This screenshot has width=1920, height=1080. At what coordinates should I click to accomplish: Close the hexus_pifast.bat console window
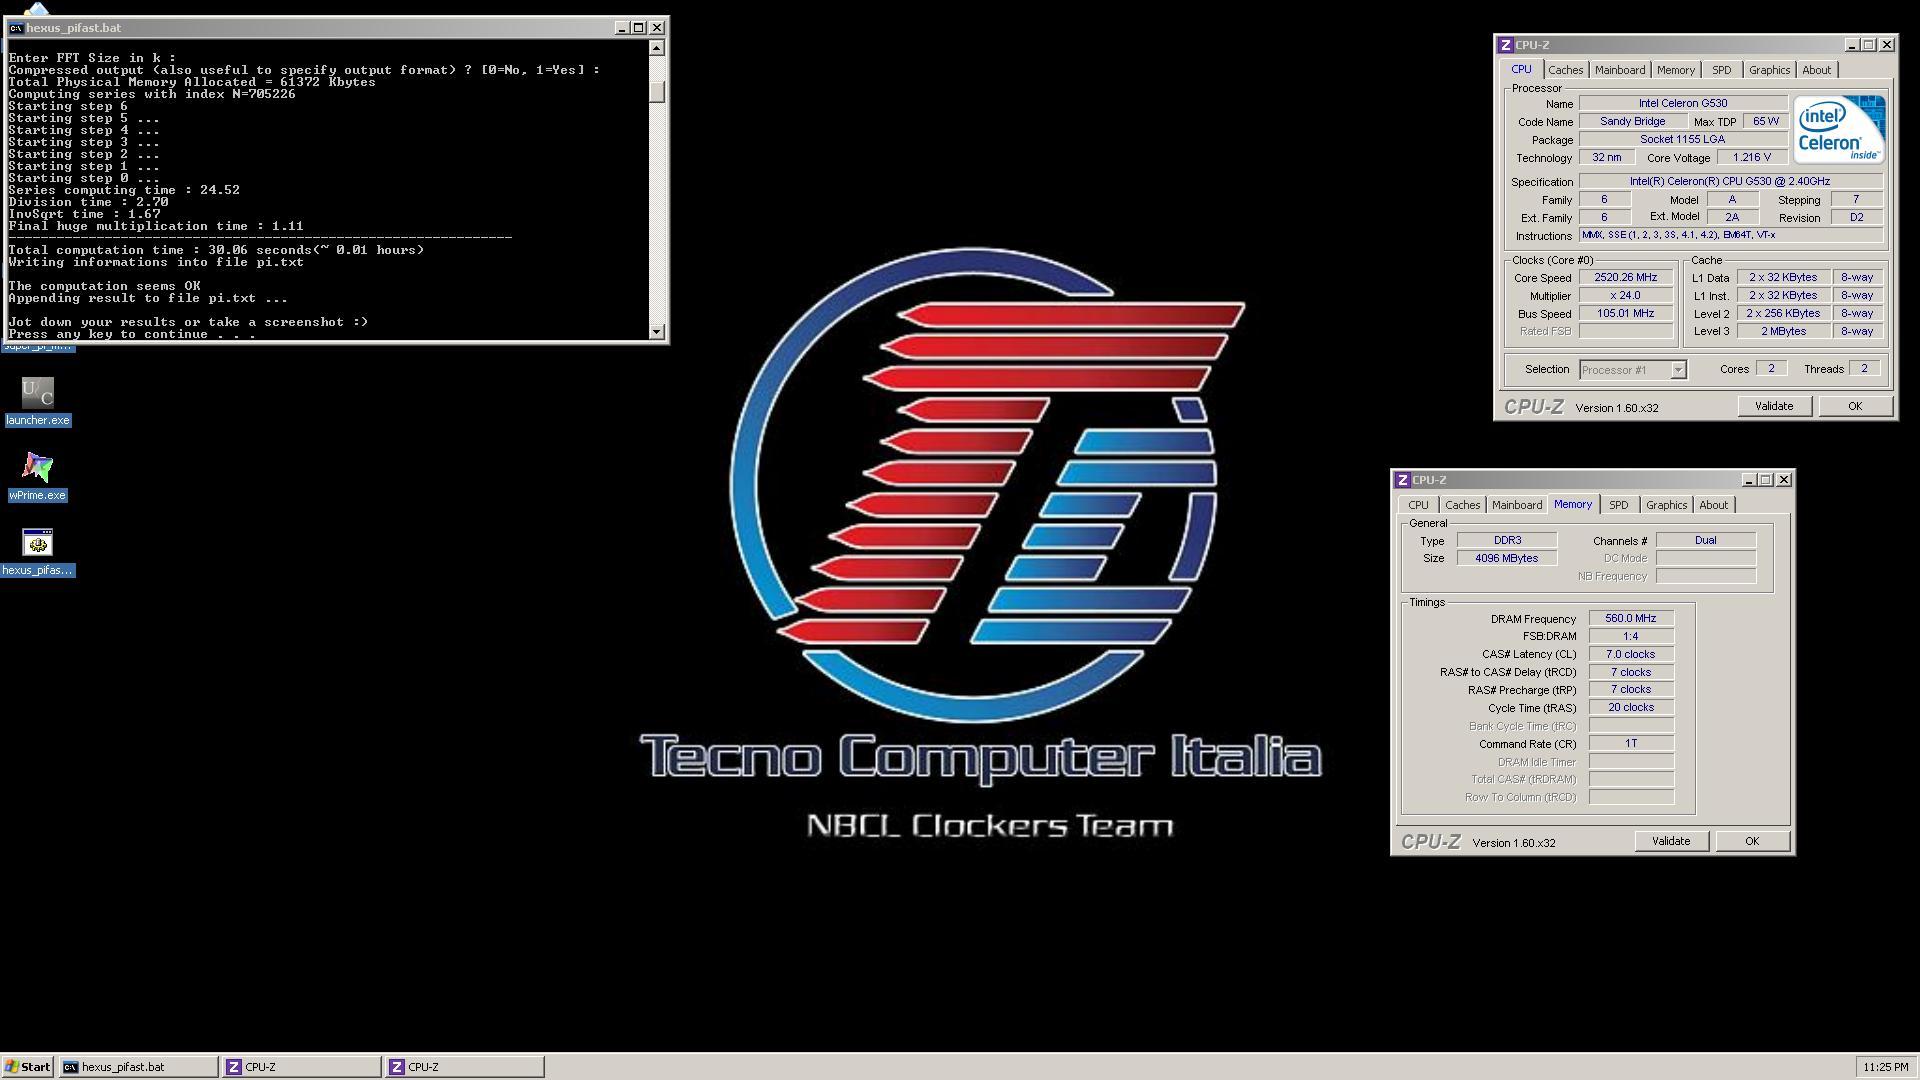pyautogui.click(x=657, y=28)
